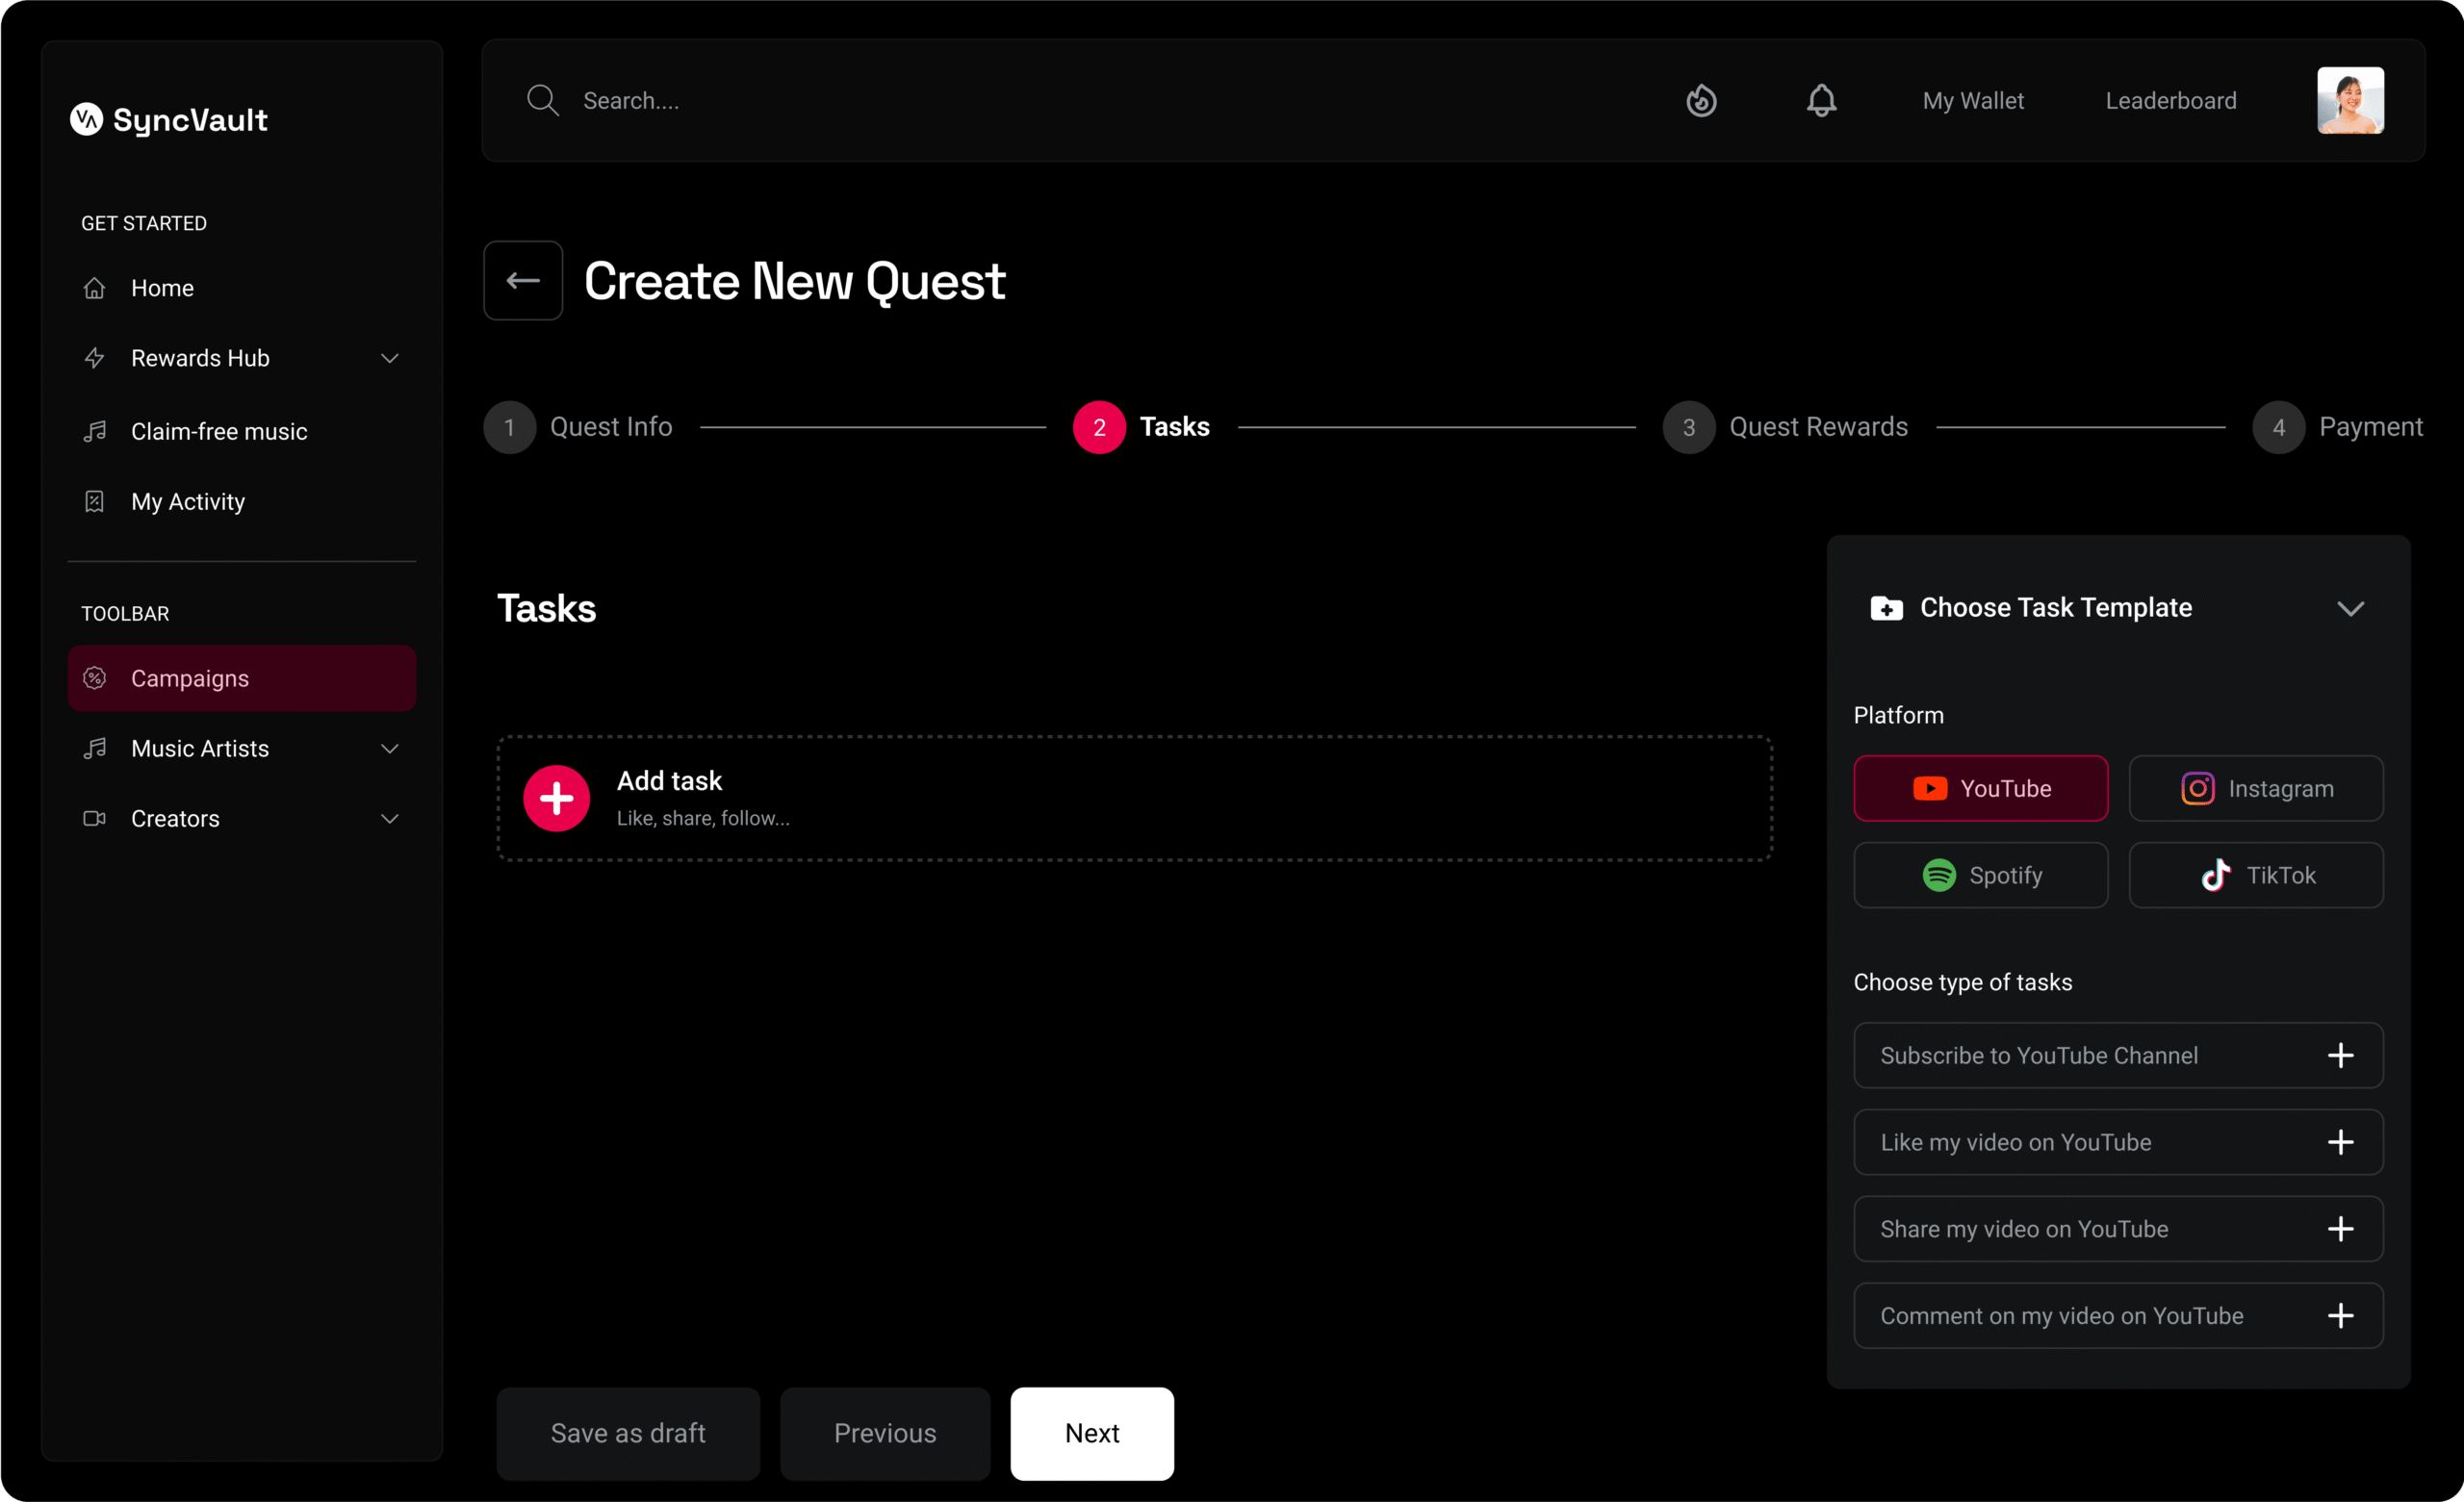
Task: Add Like my video on YouTube plus icon
Action: pos(2340,1142)
